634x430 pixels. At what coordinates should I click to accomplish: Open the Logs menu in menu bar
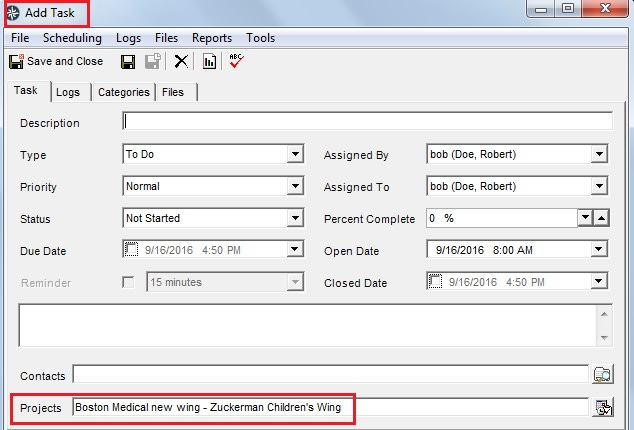pos(128,38)
